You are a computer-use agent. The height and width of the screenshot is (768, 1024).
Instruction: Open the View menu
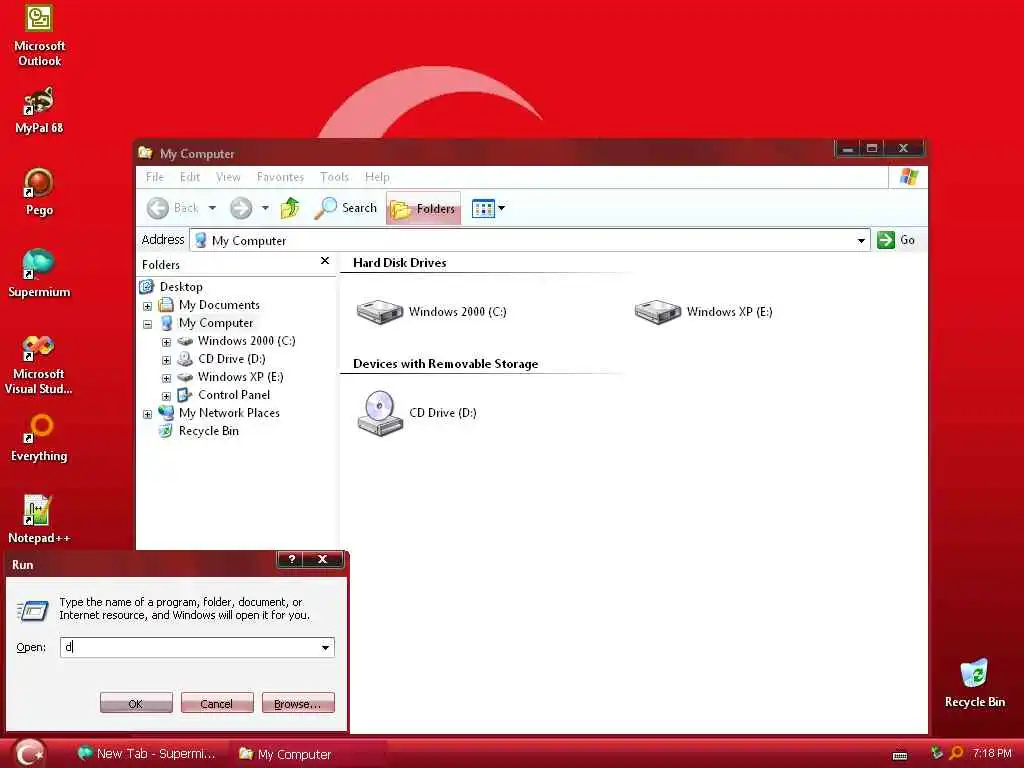coord(228,177)
